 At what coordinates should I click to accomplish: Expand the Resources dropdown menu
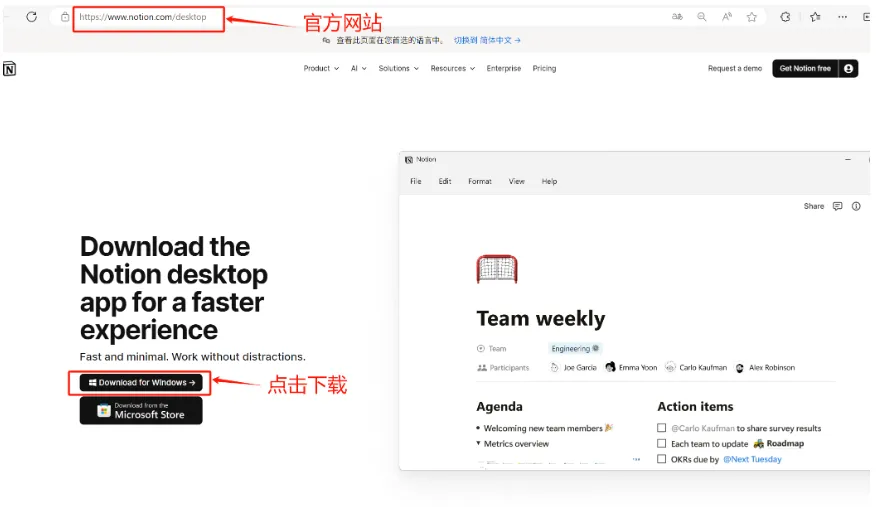click(452, 68)
